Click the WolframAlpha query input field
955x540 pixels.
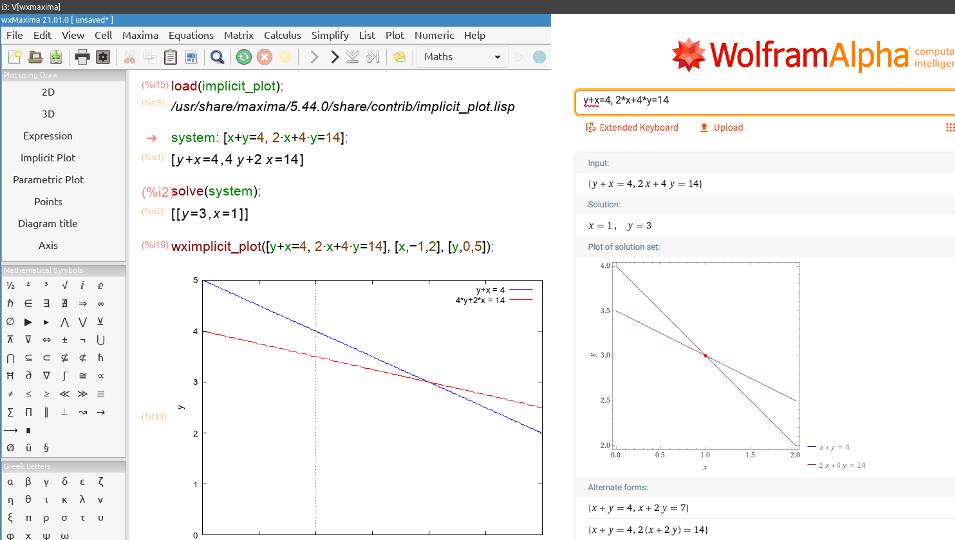pyautogui.click(x=765, y=102)
